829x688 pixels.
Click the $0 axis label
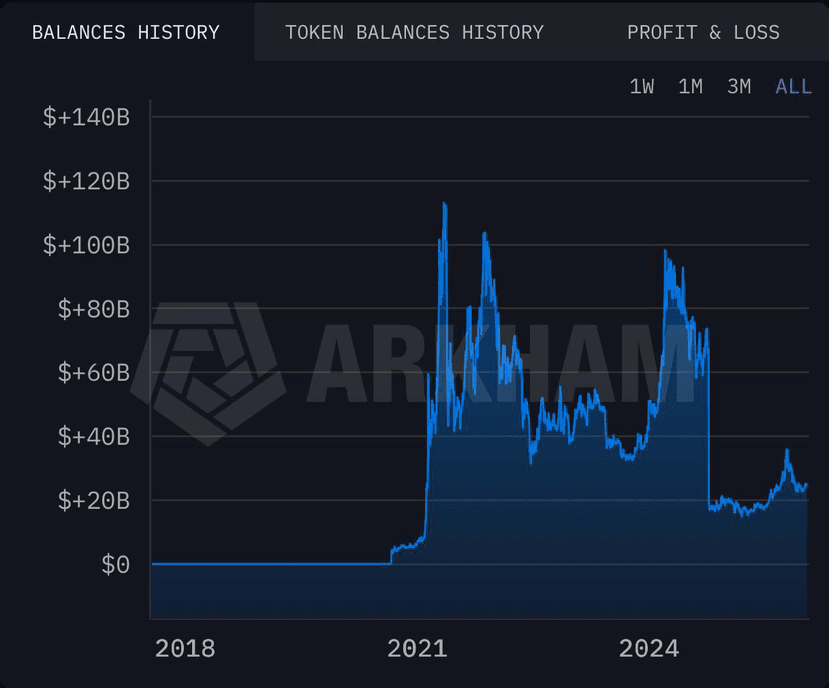click(115, 564)
